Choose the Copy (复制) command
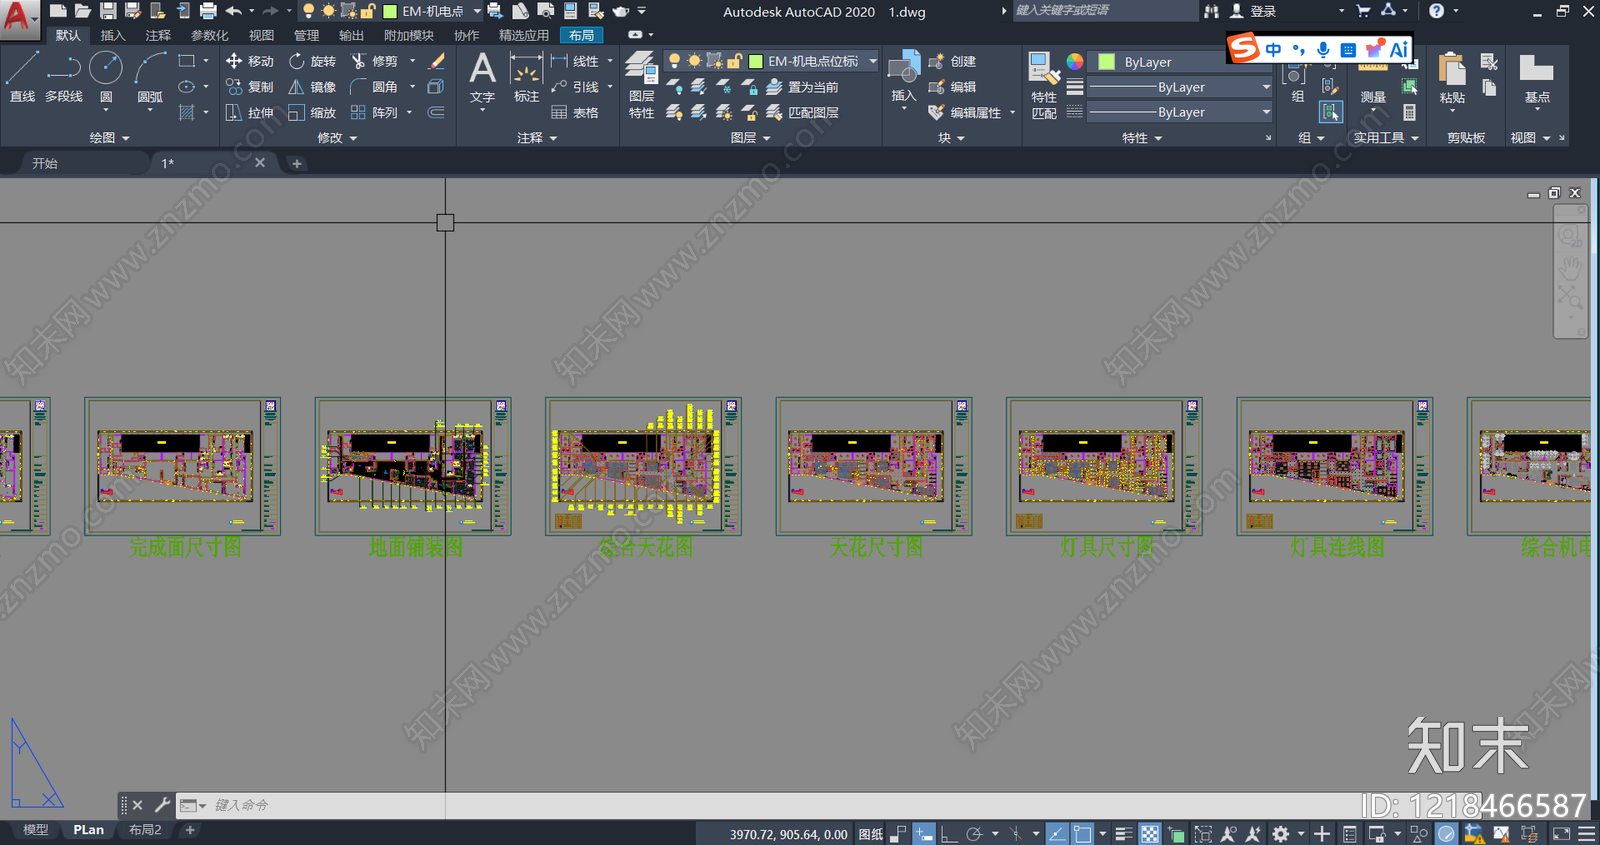The height and width of the screenshot is (845, 1600). 250,87
